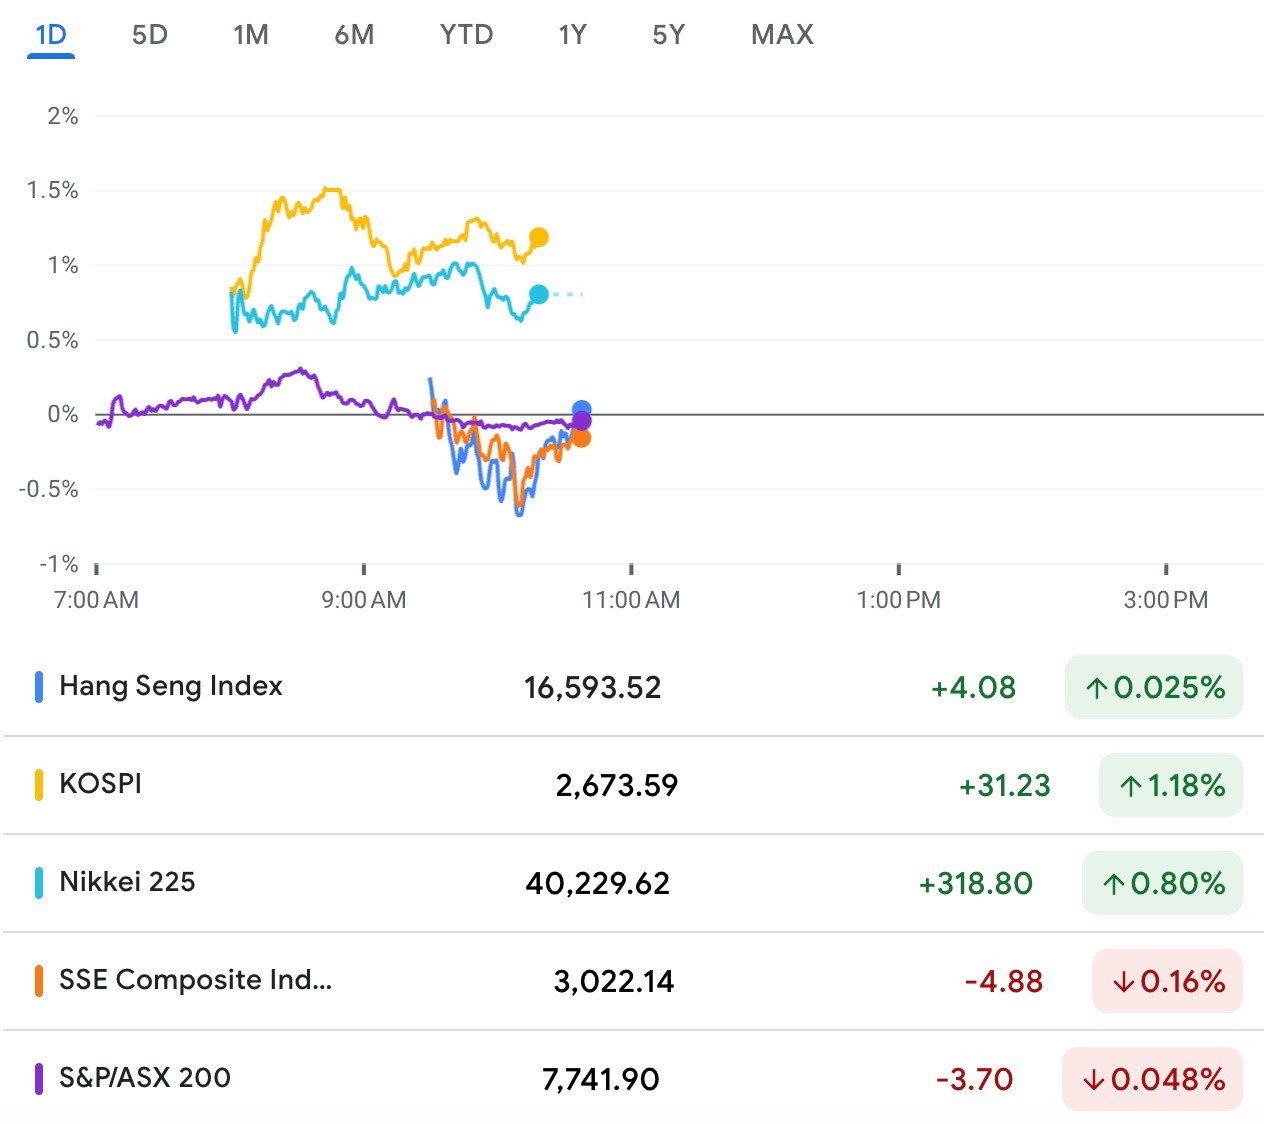Click the Hang Seng price 16,593.52
The width and height of the screenshot is (1264, 1124).
click(x=593, y=688)
